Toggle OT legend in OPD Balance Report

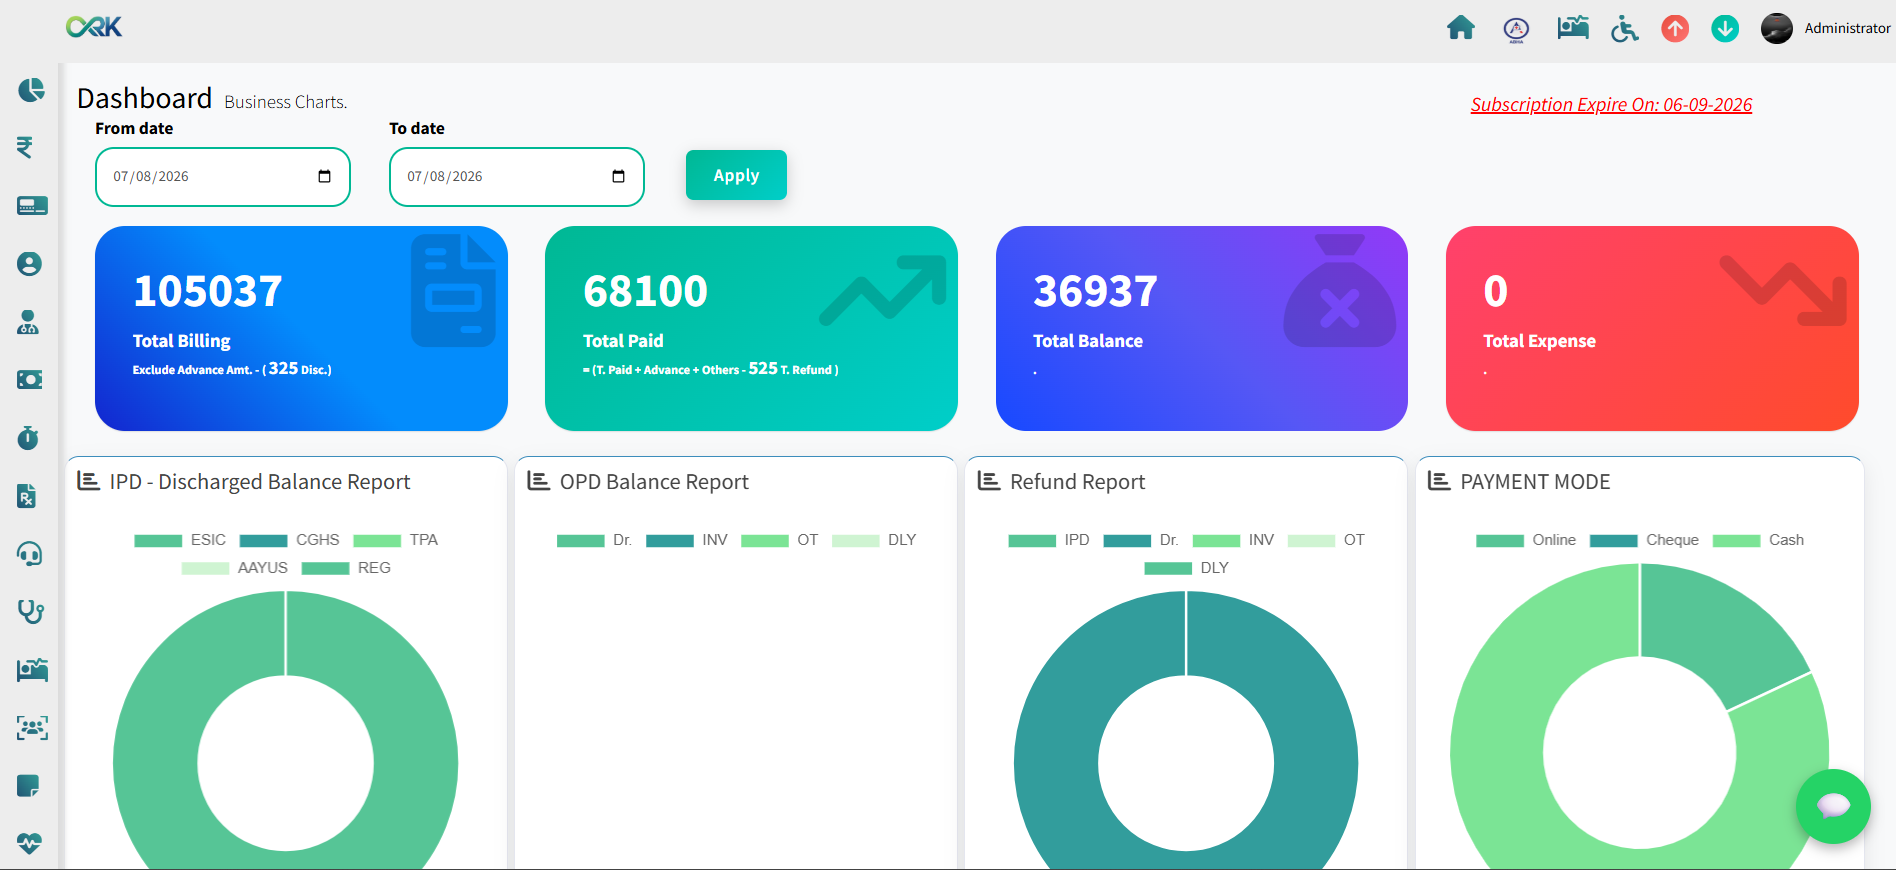pyautogui.click(x=780, y=540)
